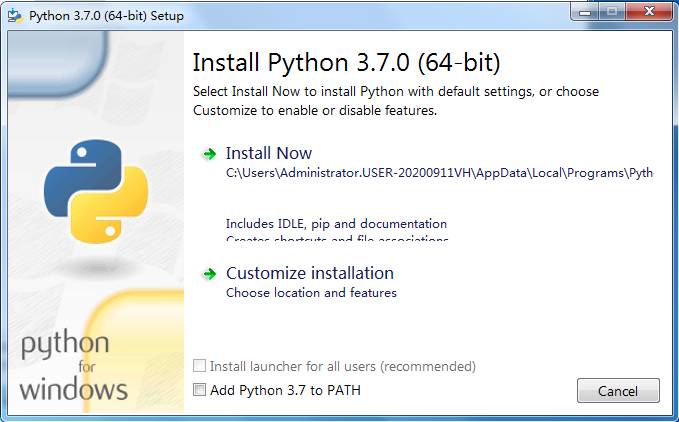Click the Python logo in the left panel
The width and height of the screenshot is (679, 422).
(96, 192)
